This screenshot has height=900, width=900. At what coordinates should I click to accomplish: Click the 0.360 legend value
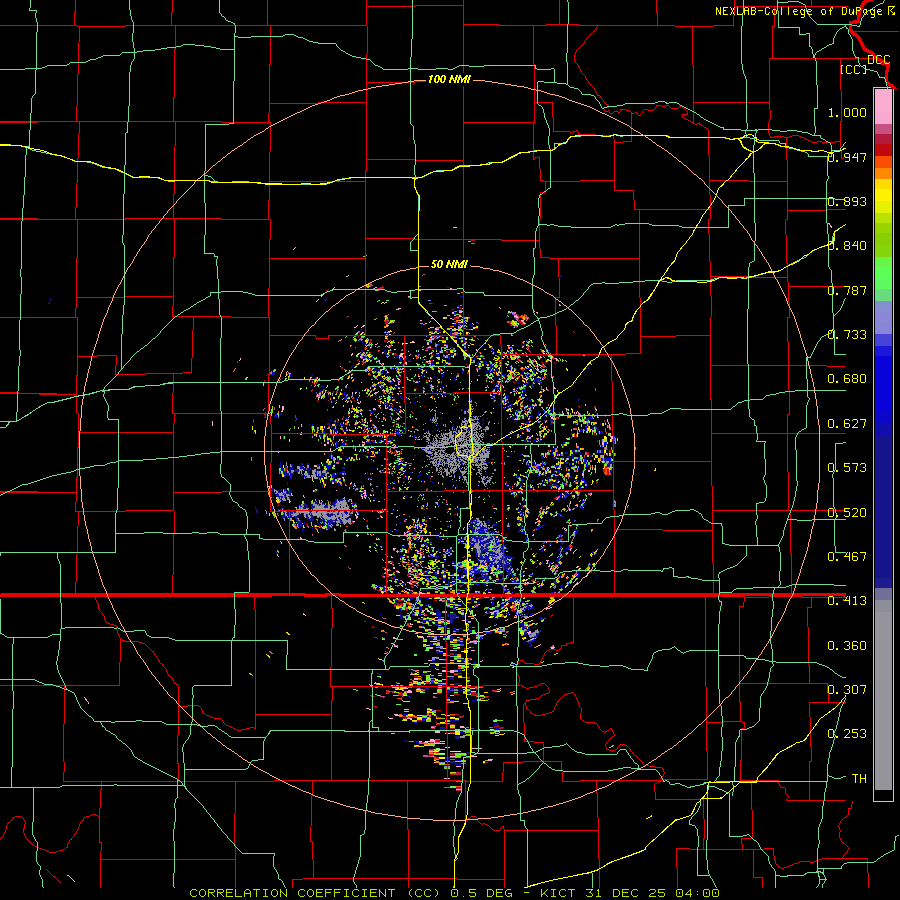847,646
